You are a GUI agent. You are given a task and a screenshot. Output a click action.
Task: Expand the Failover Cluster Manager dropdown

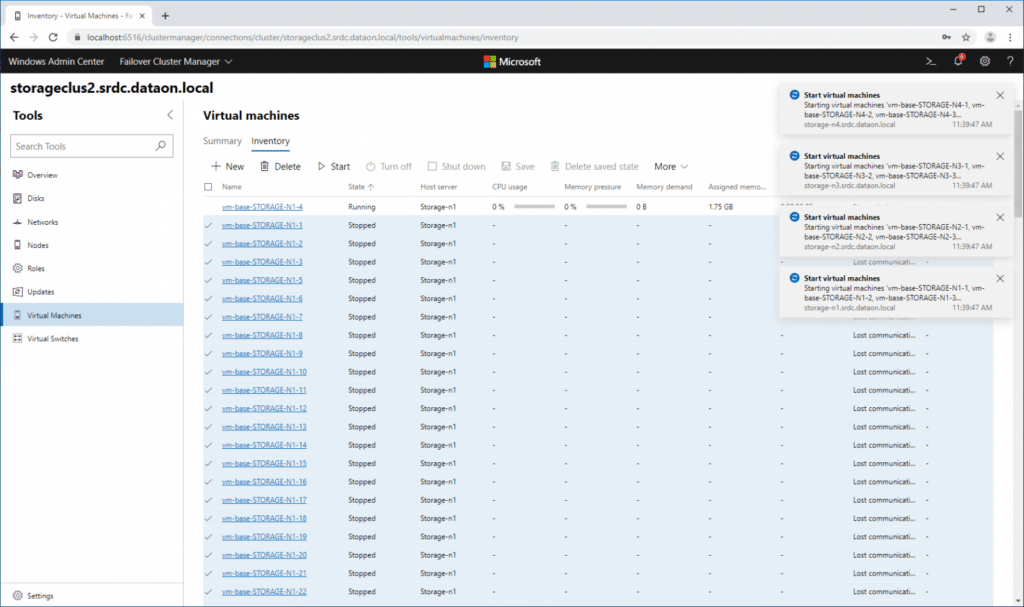coord(176,61)
